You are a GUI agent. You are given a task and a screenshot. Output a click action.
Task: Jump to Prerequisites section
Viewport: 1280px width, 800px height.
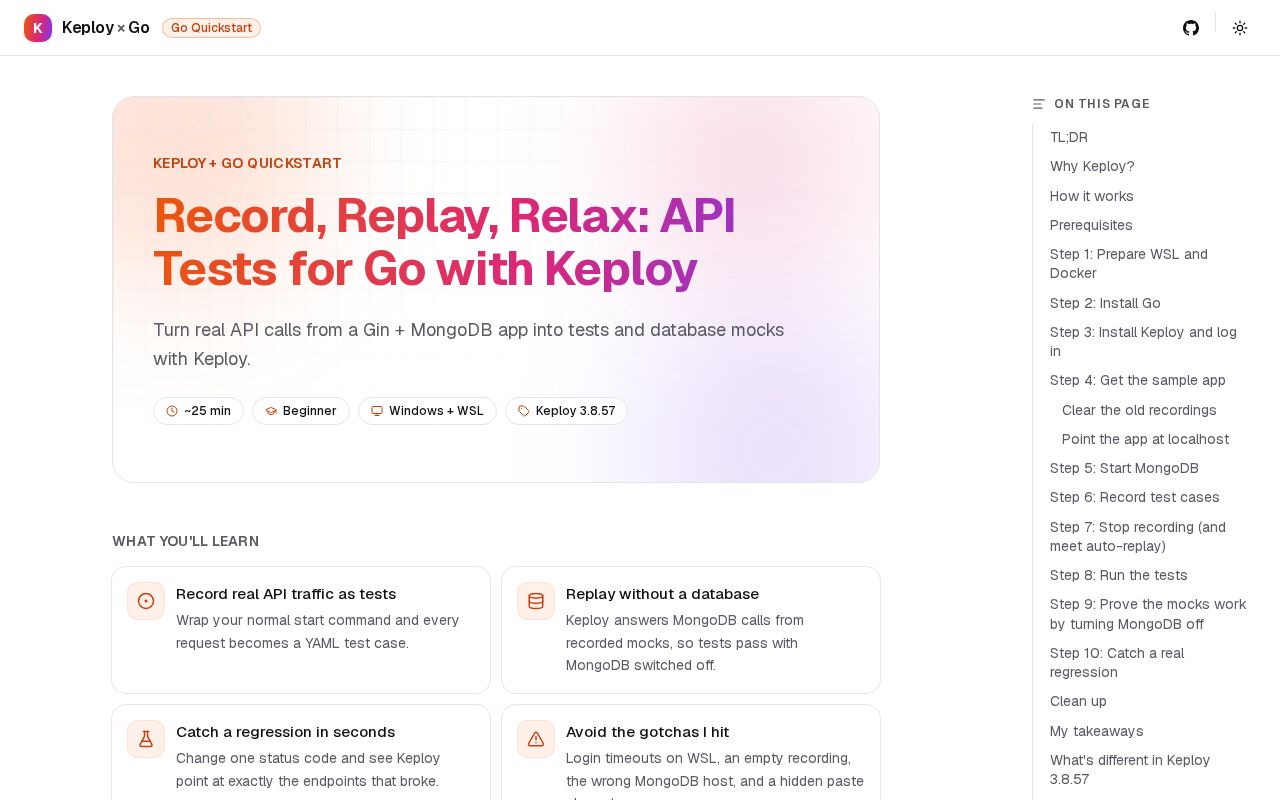(1091, 225)
